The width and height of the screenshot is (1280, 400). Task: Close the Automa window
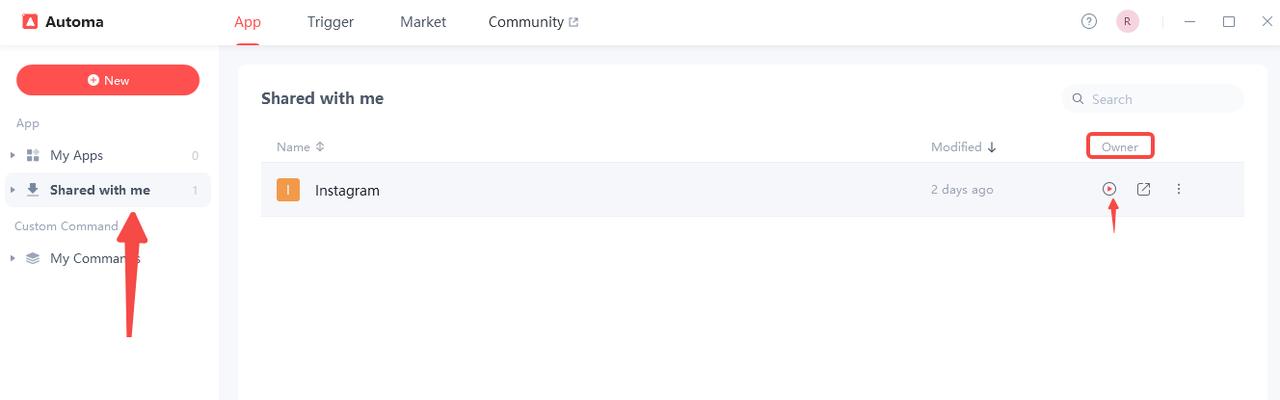pyautogui.click(x=1266, y=22)
